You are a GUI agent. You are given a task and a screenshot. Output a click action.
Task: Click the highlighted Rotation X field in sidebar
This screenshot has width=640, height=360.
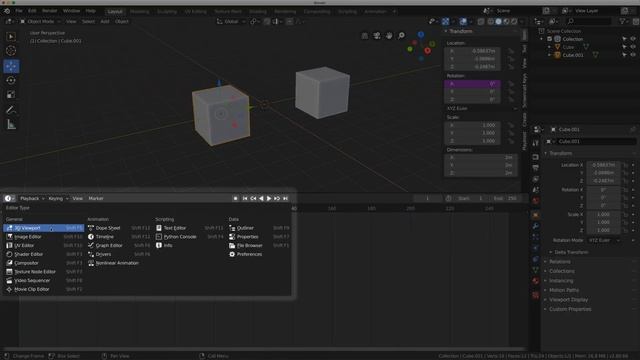point(472,84)
